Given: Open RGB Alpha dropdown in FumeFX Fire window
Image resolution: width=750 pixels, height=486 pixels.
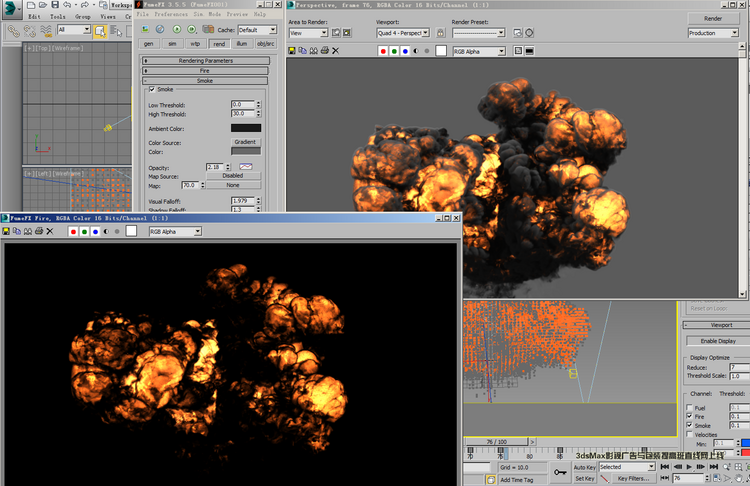Looking at the screenshot, I should (176, 232).
